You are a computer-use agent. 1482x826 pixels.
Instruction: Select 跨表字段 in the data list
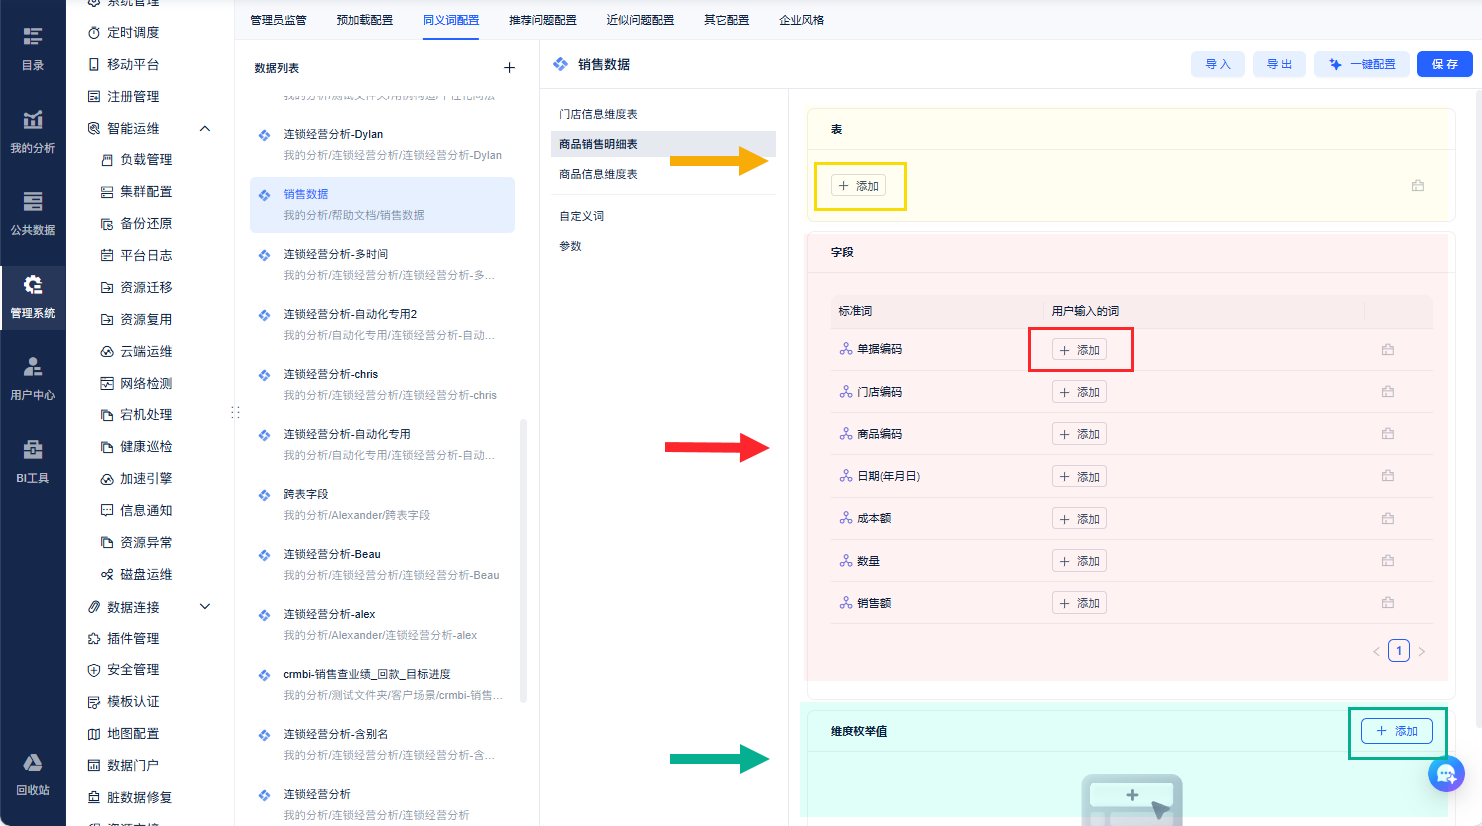382,505
